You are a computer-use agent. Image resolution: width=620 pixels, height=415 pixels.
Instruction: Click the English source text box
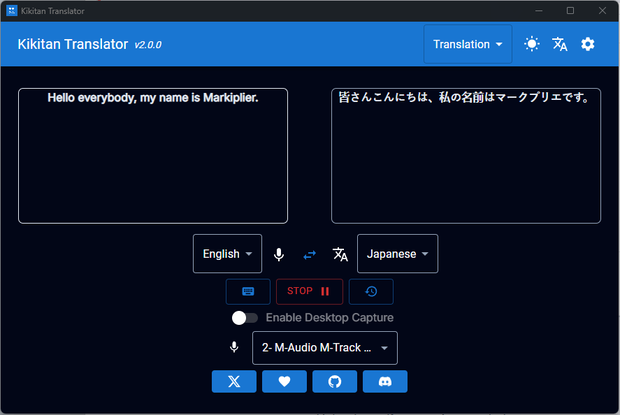[153, 156]
